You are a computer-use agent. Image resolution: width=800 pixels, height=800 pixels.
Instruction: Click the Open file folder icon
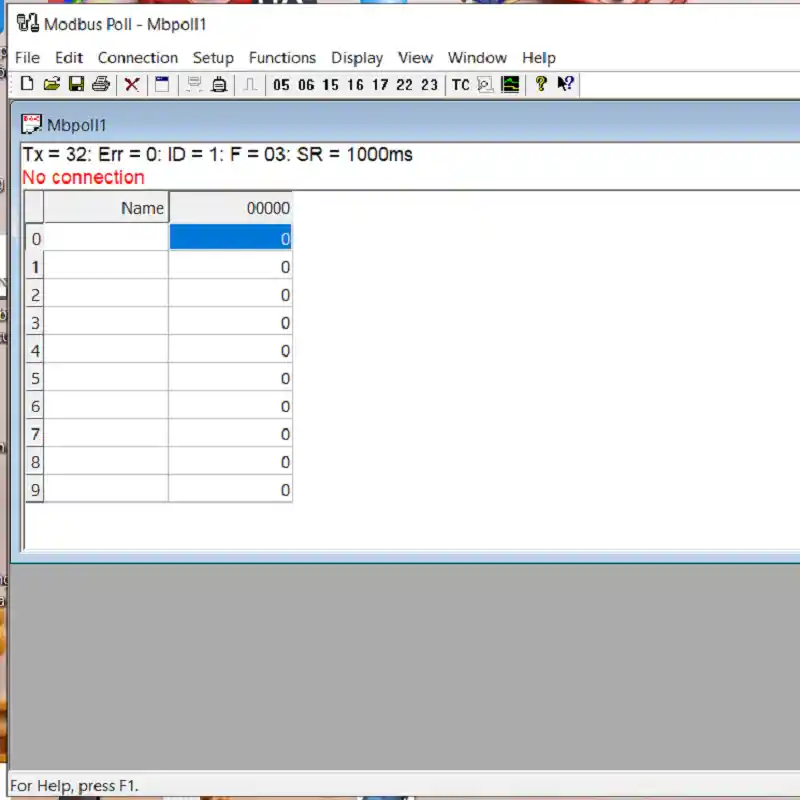[x=52, y=84]
